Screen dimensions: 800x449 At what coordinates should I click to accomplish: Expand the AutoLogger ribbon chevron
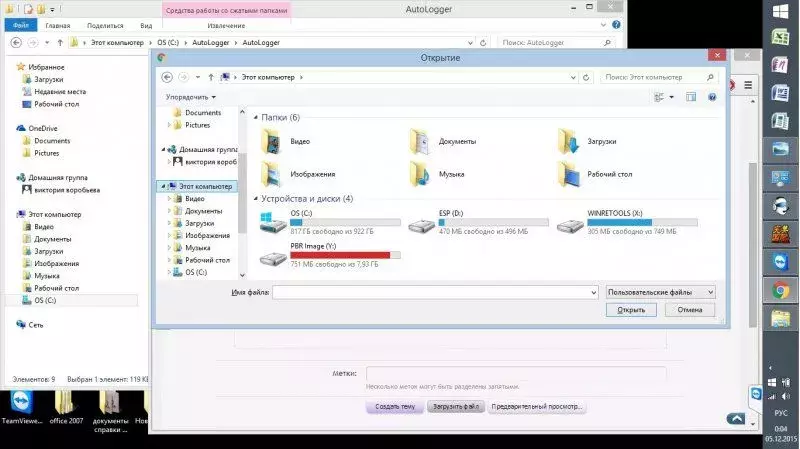click(603, 24)
